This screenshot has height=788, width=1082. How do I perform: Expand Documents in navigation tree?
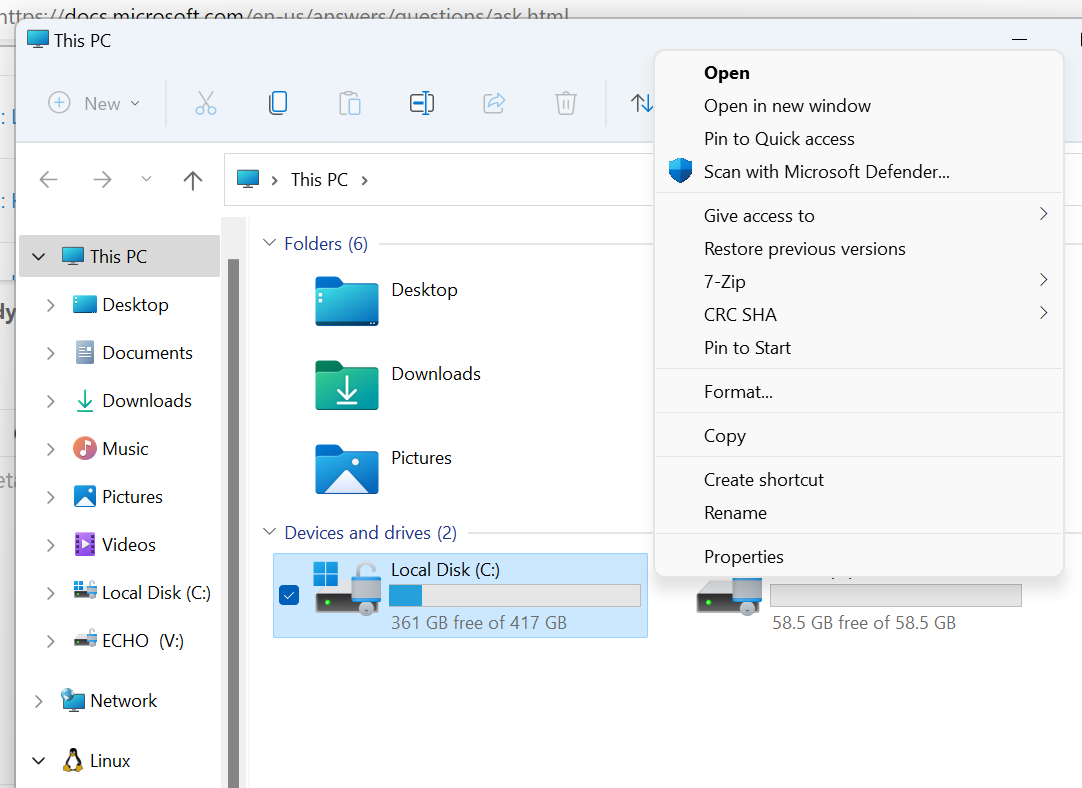tap(50, 353)
